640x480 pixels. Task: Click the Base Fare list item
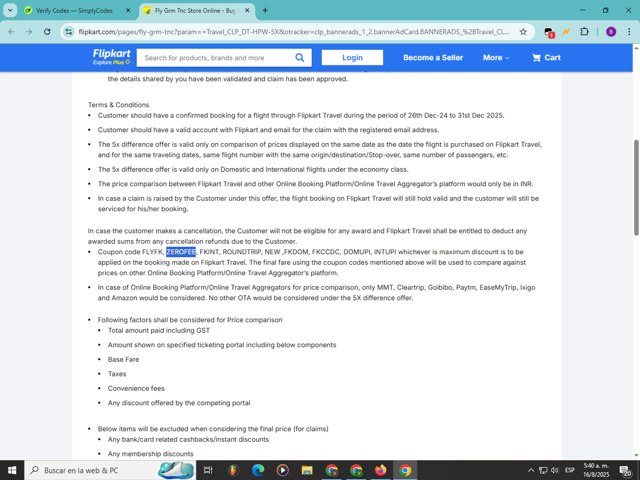coord(123,359)
